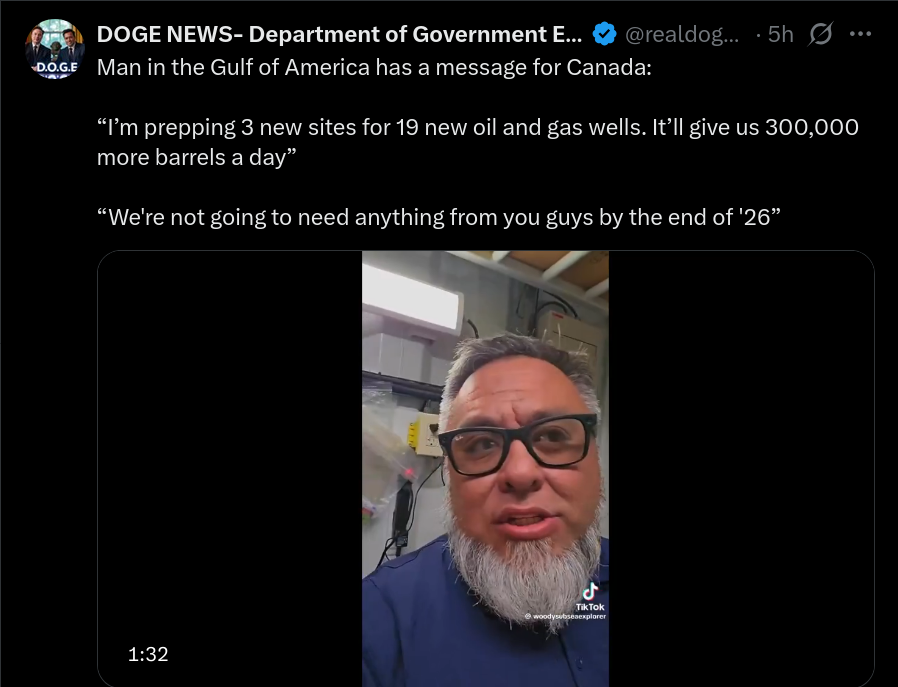Click the @woodysubseaexplorer watermark text
Viewport: 898px width, 687px height.
pos(566,617)
